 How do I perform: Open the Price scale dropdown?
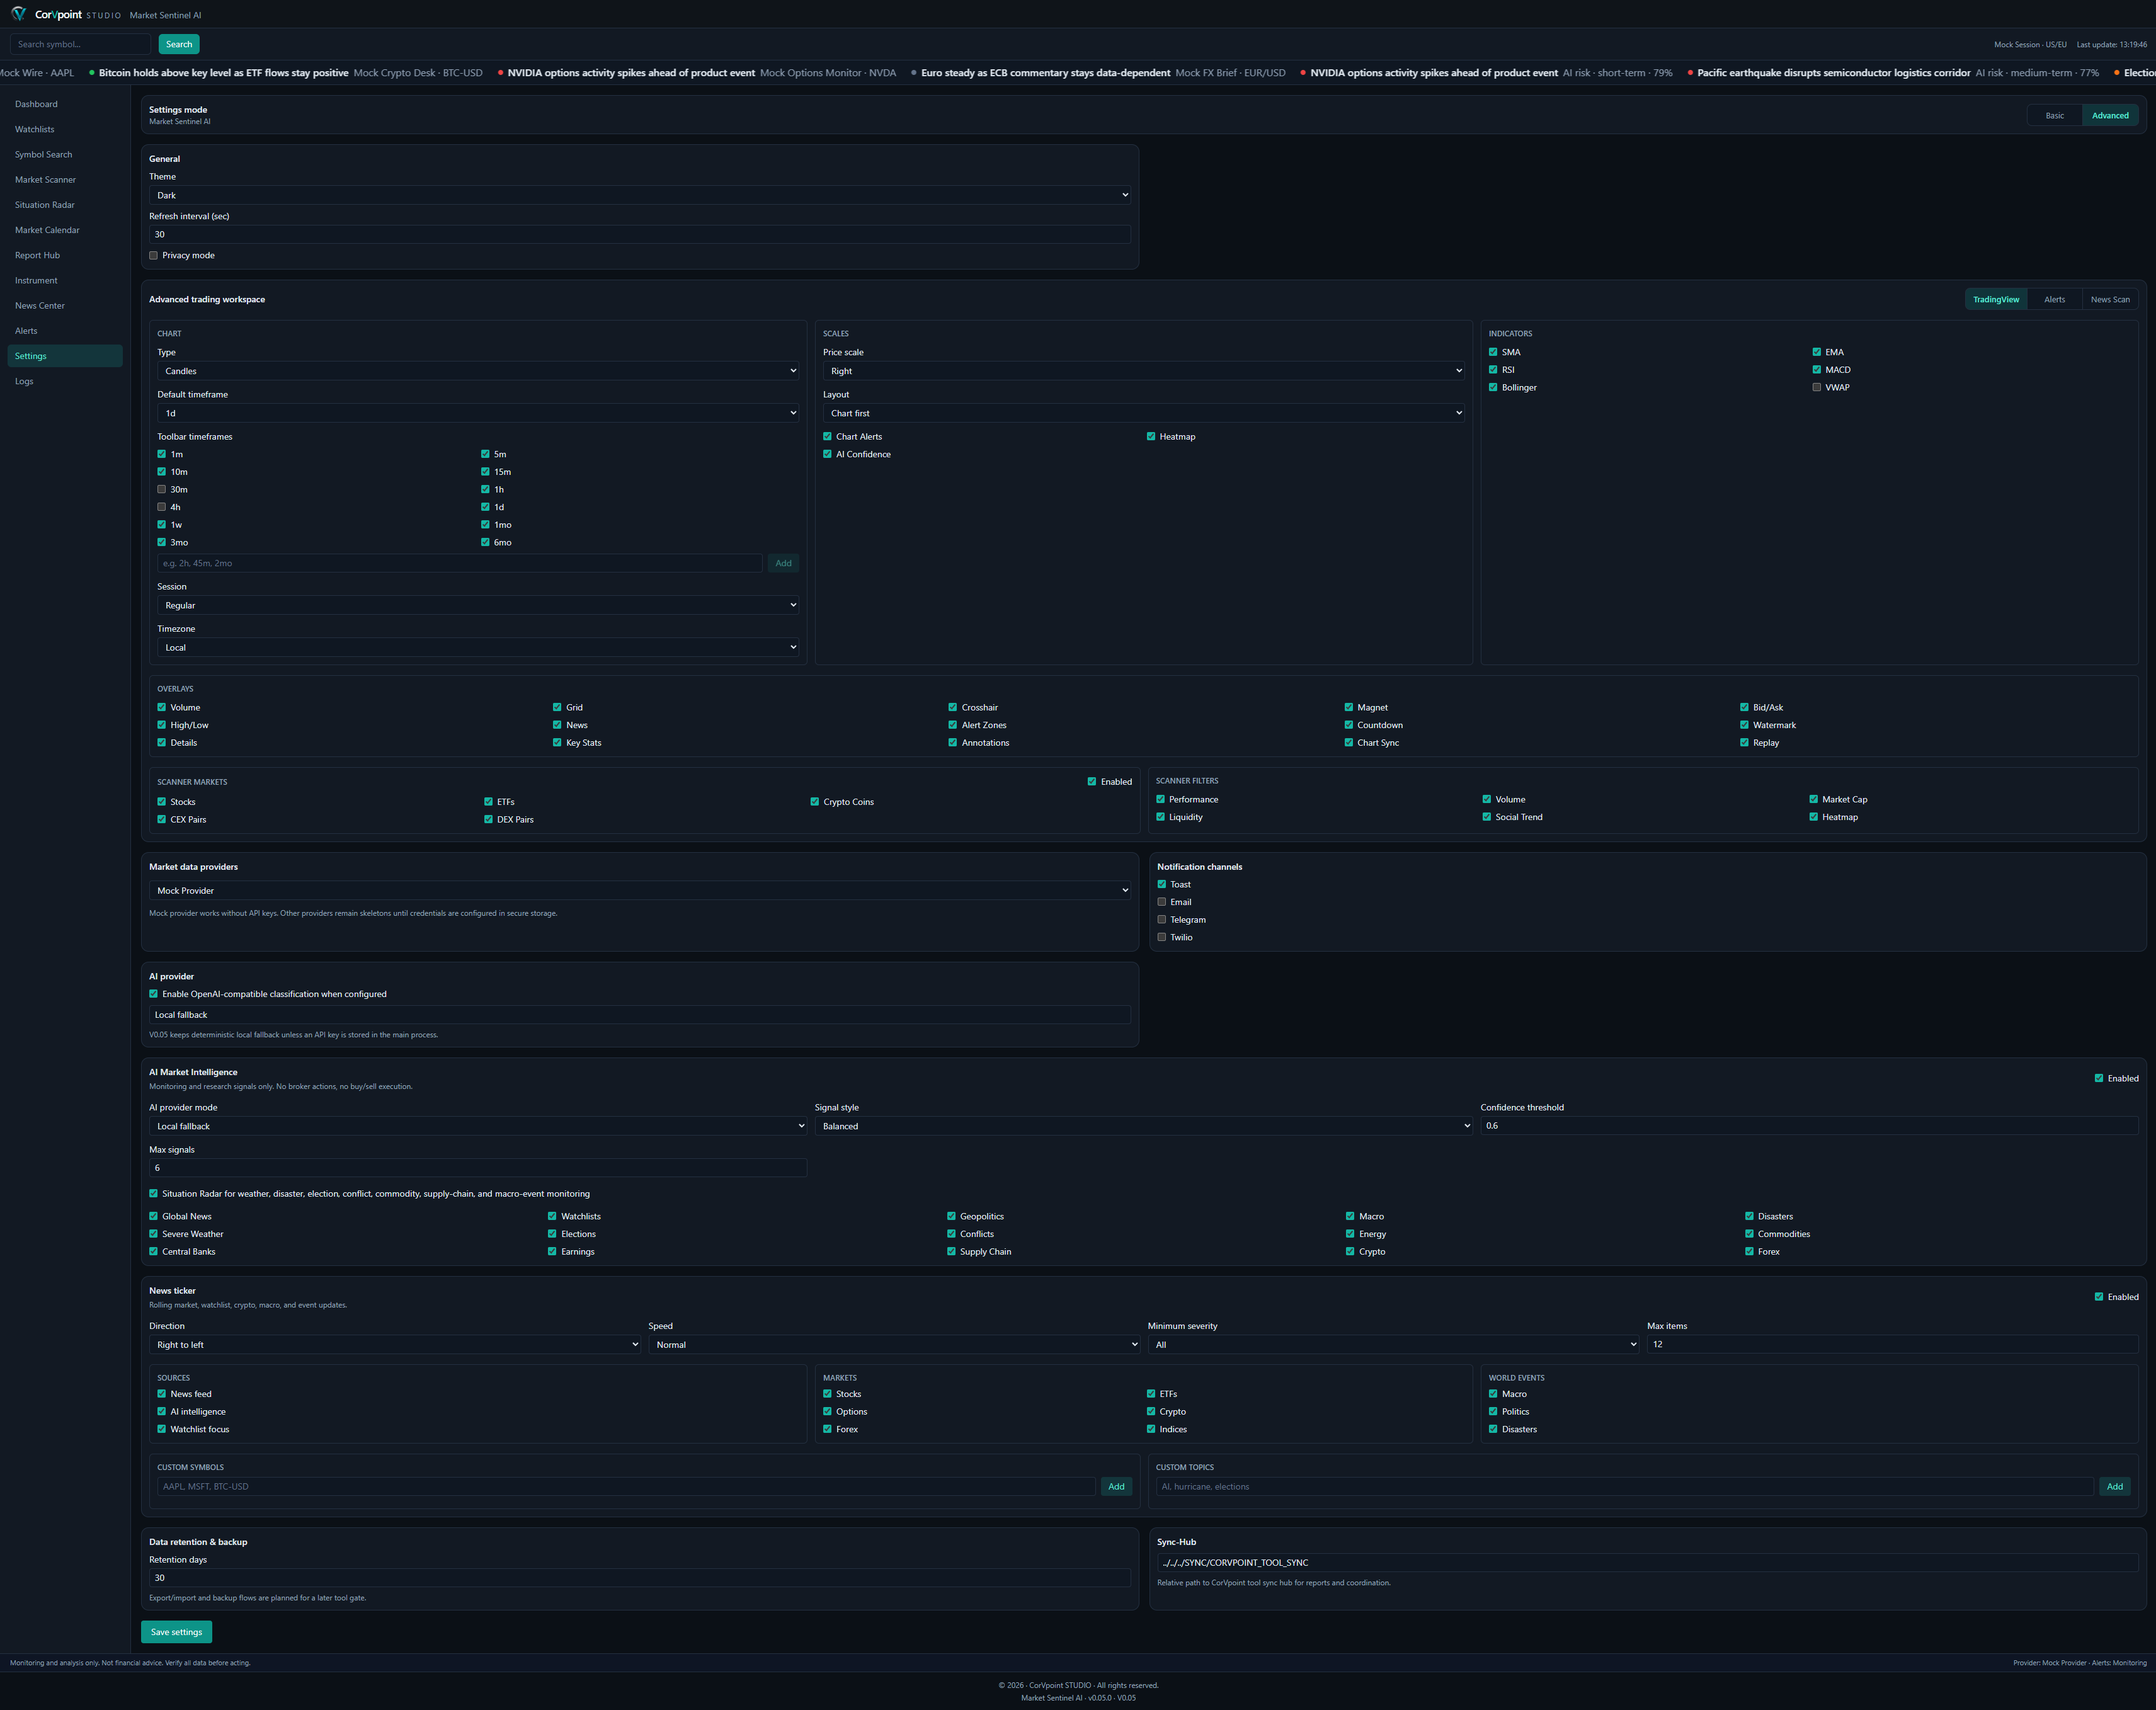[x=1144, y=371]
